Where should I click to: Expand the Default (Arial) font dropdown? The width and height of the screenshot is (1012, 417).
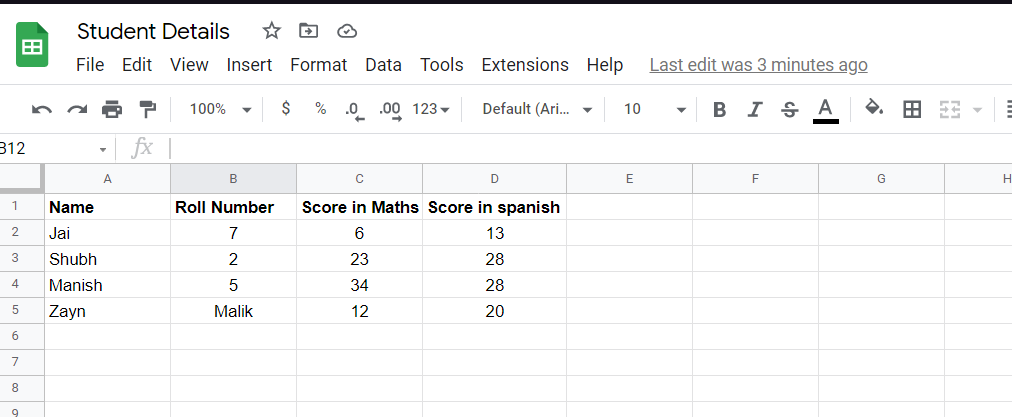[x=537, y=109]
